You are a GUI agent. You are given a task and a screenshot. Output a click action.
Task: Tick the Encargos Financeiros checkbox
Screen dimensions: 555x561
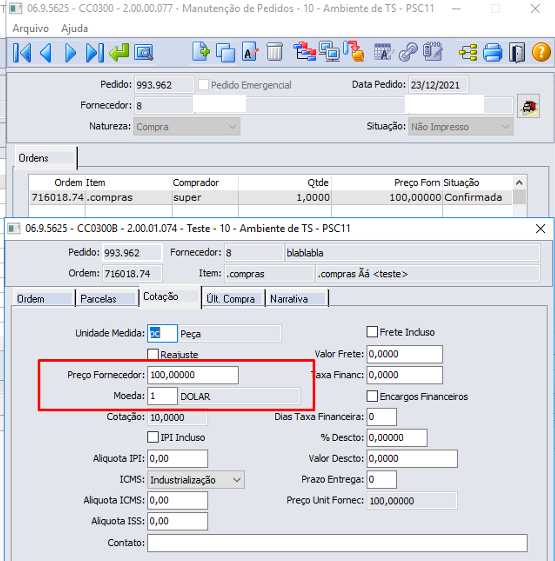click(x=372, y=396)
